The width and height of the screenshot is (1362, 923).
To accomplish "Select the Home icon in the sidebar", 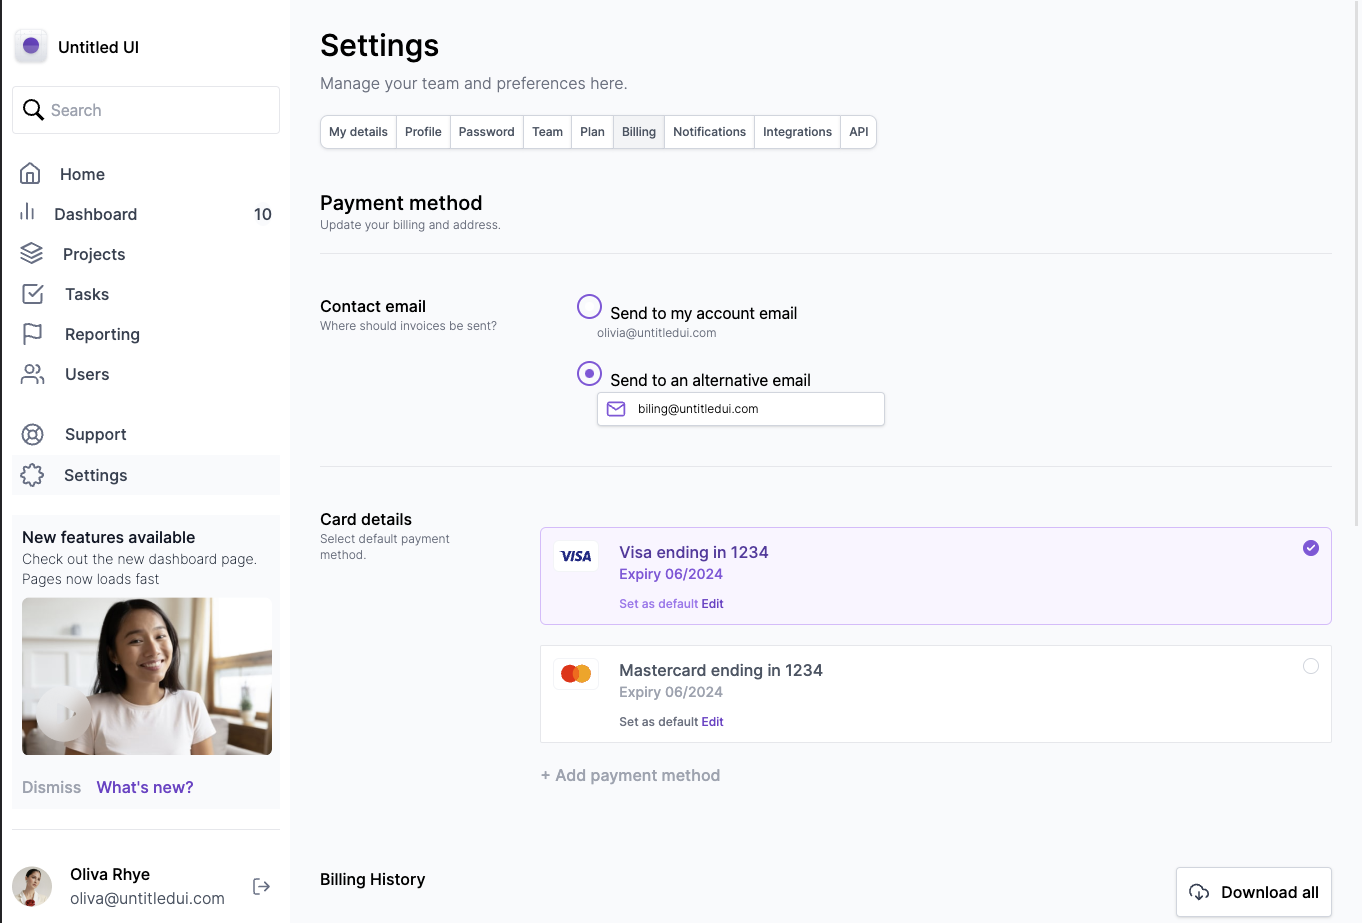I will click(32, 174).
